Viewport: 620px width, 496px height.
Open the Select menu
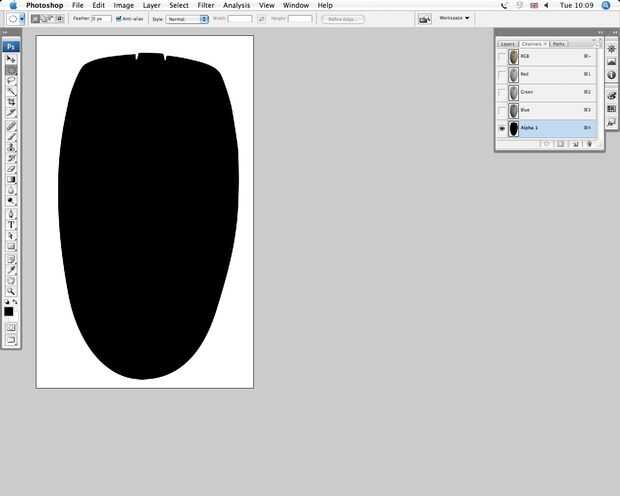tap(179, 6)
